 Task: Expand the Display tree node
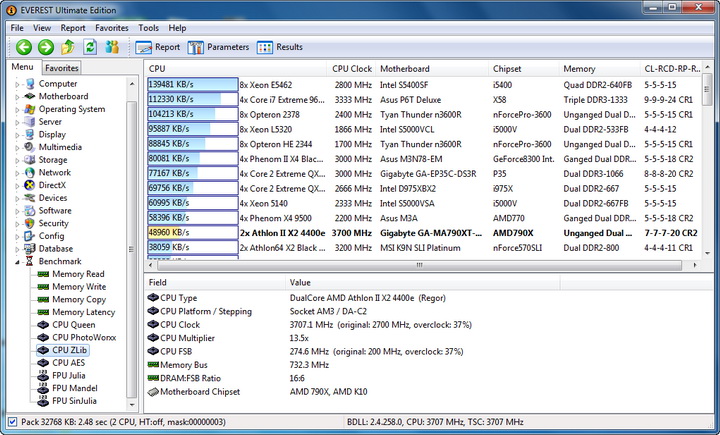point(17,135)
